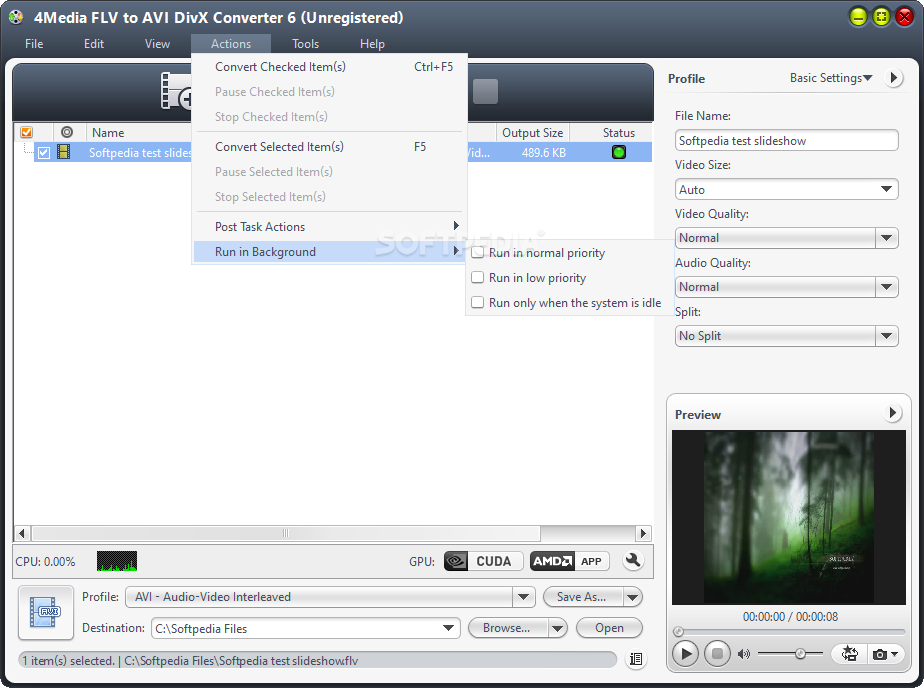The height and width of the screenshot is (688, 924).
Task: Open the Tools menu
Action: click(x=305, y=44)
